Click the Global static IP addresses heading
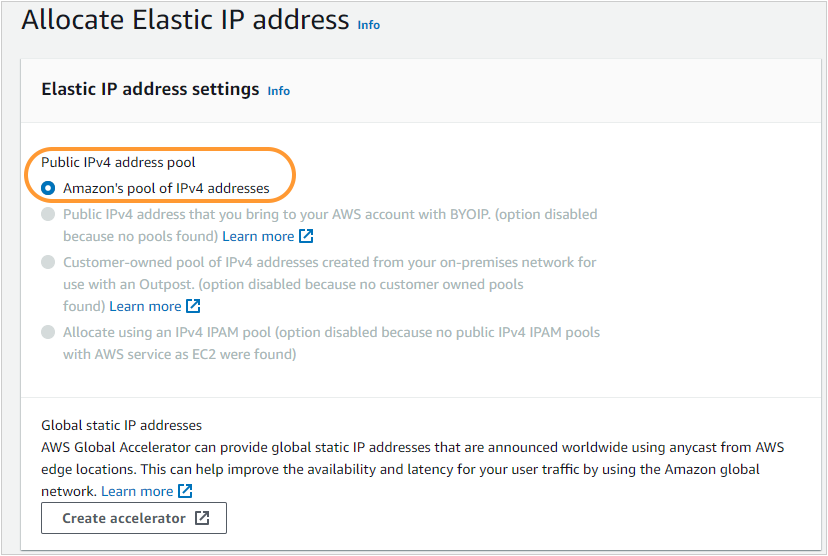 121,425
